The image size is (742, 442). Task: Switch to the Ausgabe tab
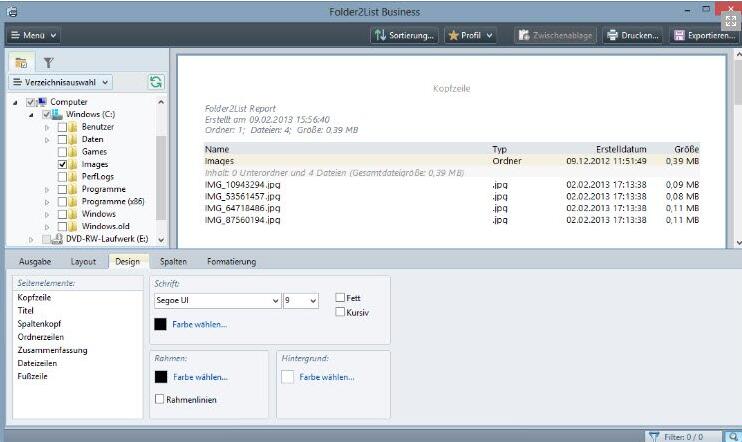tap(35, 262)
